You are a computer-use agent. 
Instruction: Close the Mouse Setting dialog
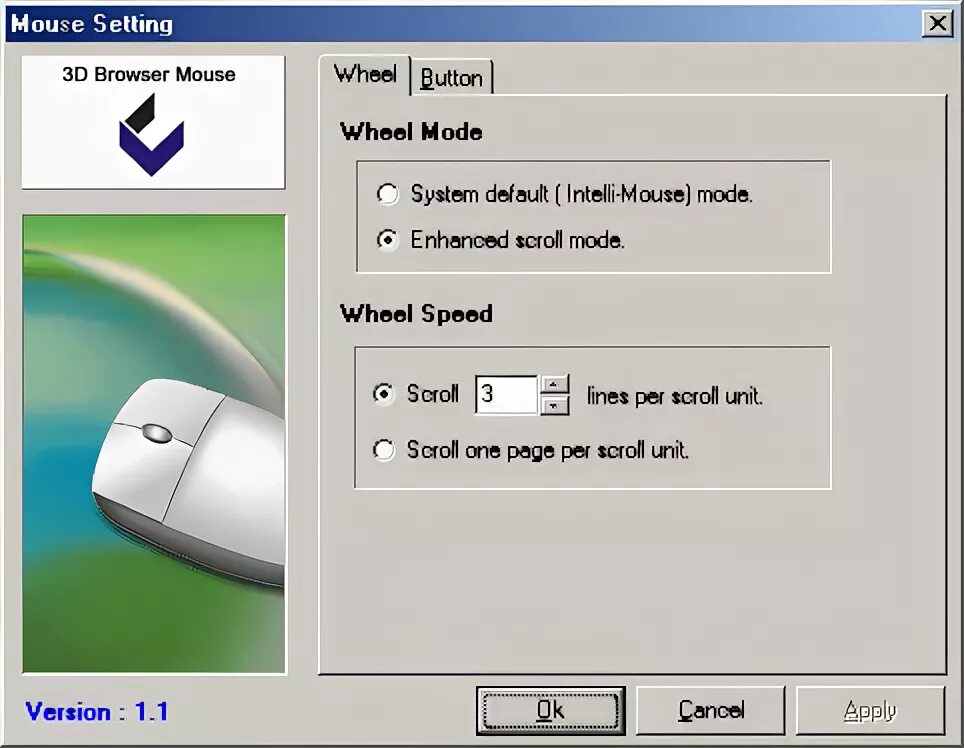click(x=938, y=24)
